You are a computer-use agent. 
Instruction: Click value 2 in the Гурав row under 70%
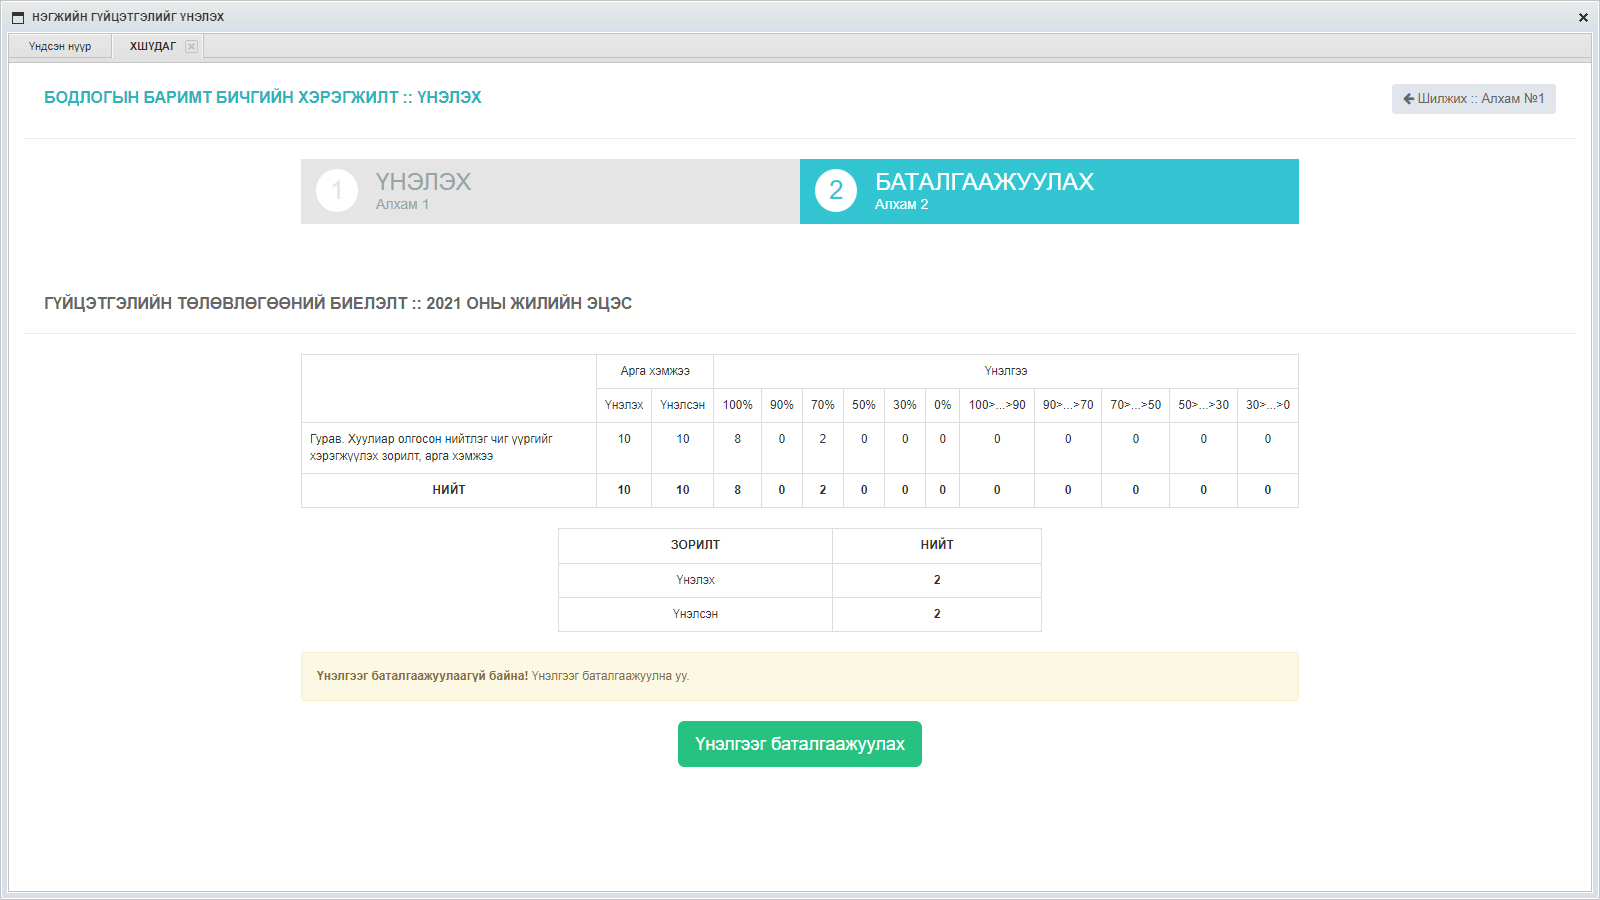click(823, 439)
